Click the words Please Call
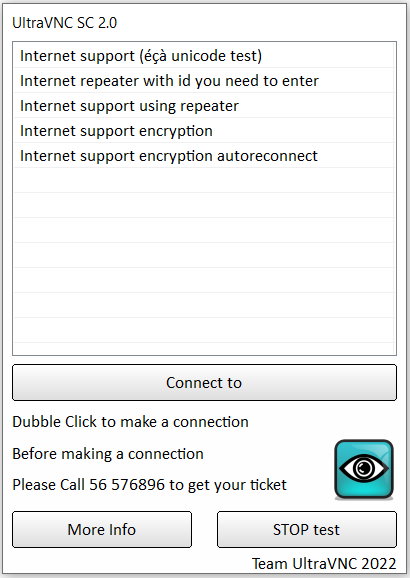The width and height of the screenshot is (410, 578). [48, 485]
